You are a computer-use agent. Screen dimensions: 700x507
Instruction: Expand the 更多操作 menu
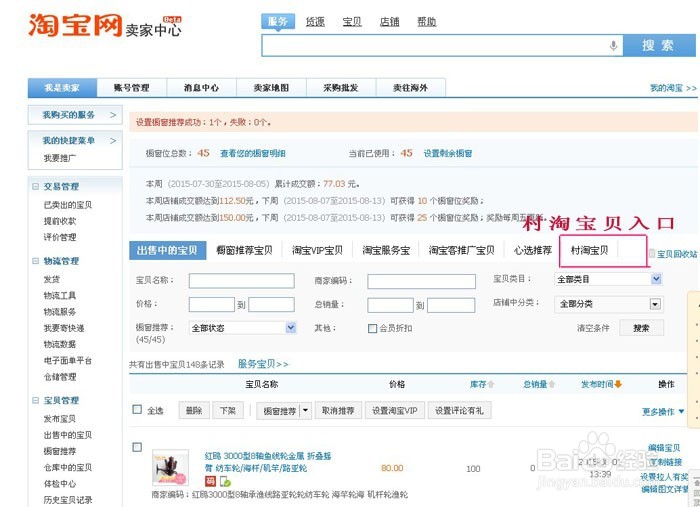(663, 411)
